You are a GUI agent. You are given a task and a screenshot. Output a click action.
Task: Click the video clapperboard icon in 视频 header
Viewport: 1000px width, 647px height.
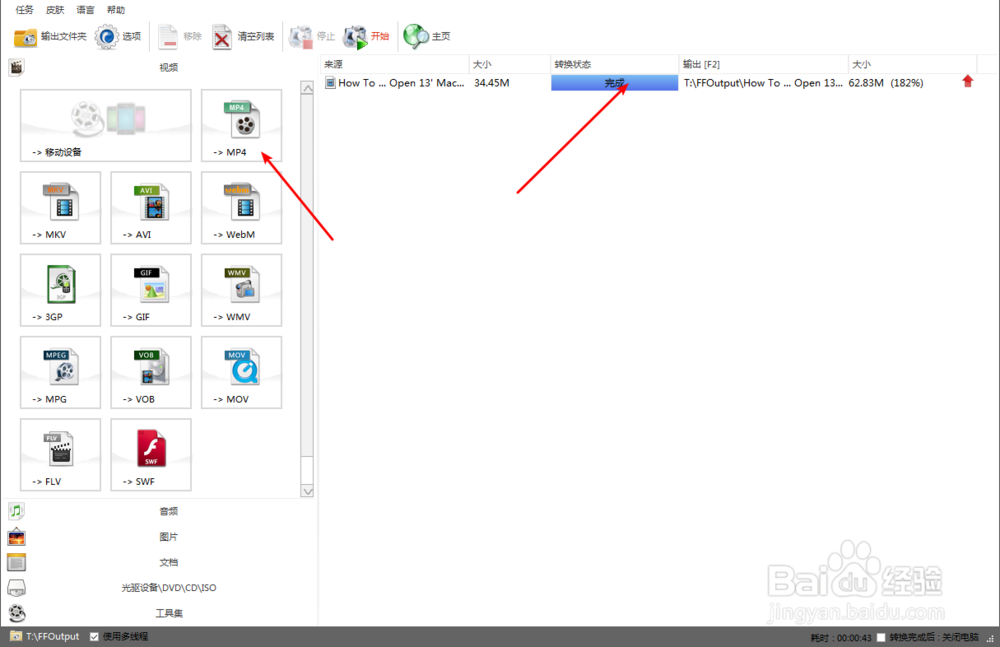pyautogui.click(x=17, y=67)
